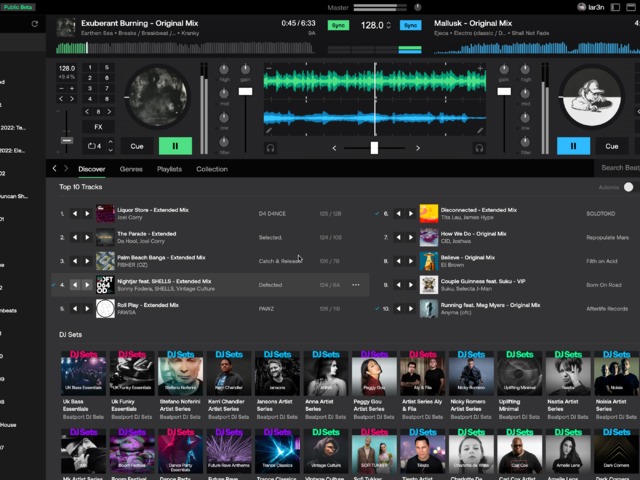Zoom out waveform with minus icon

(269, 68)
